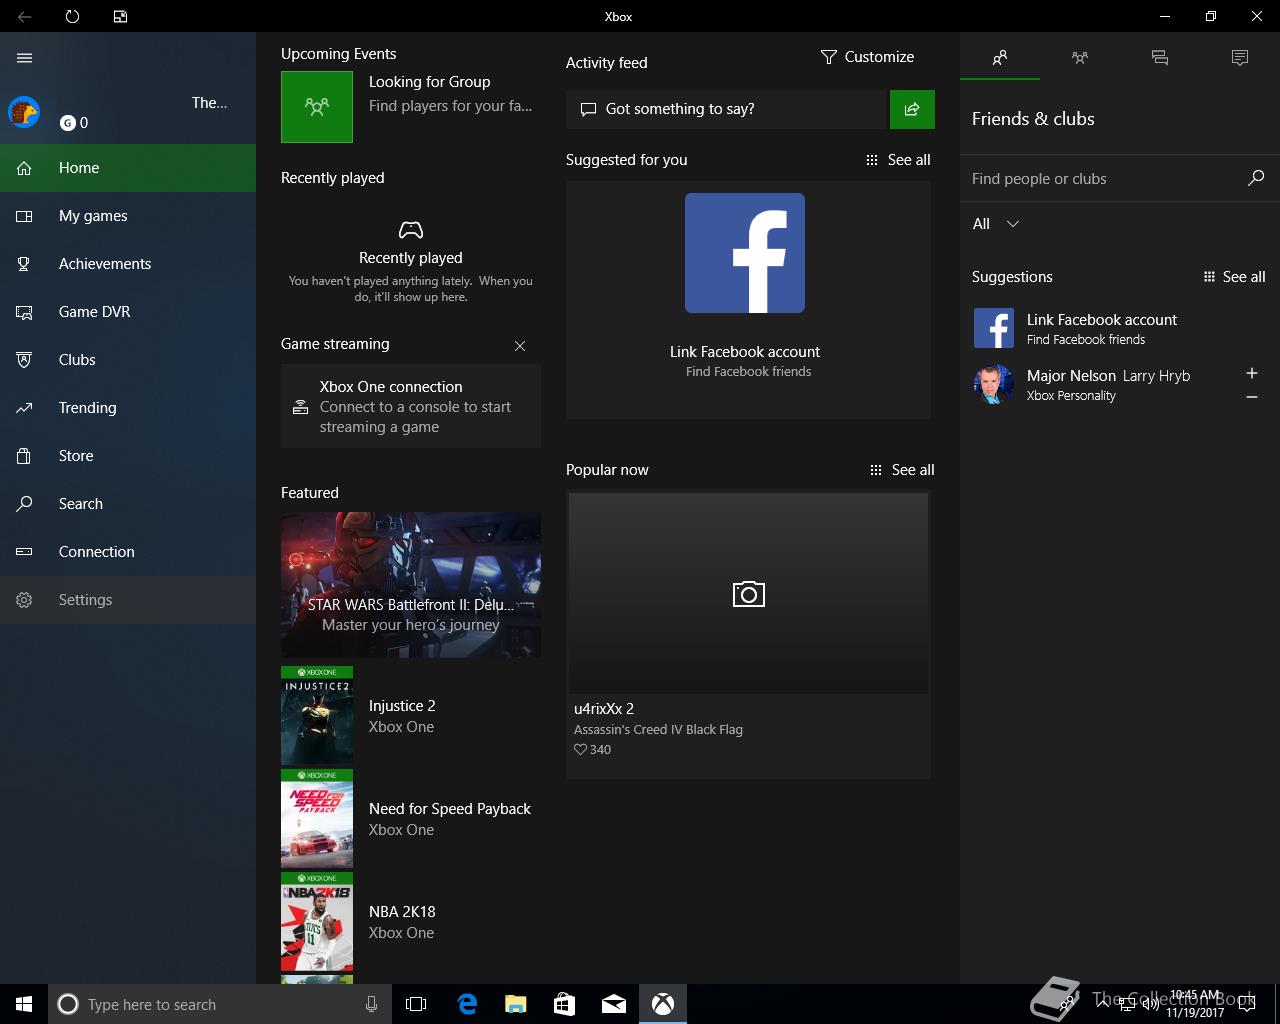Screen dimensions: 1280x1024
Task: Open STAR WARS Battlefront II featured banner
Action: point(411,585)
